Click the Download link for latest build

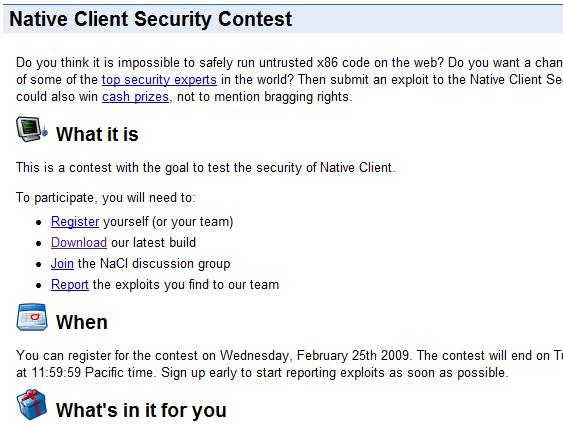coord(79,242)
